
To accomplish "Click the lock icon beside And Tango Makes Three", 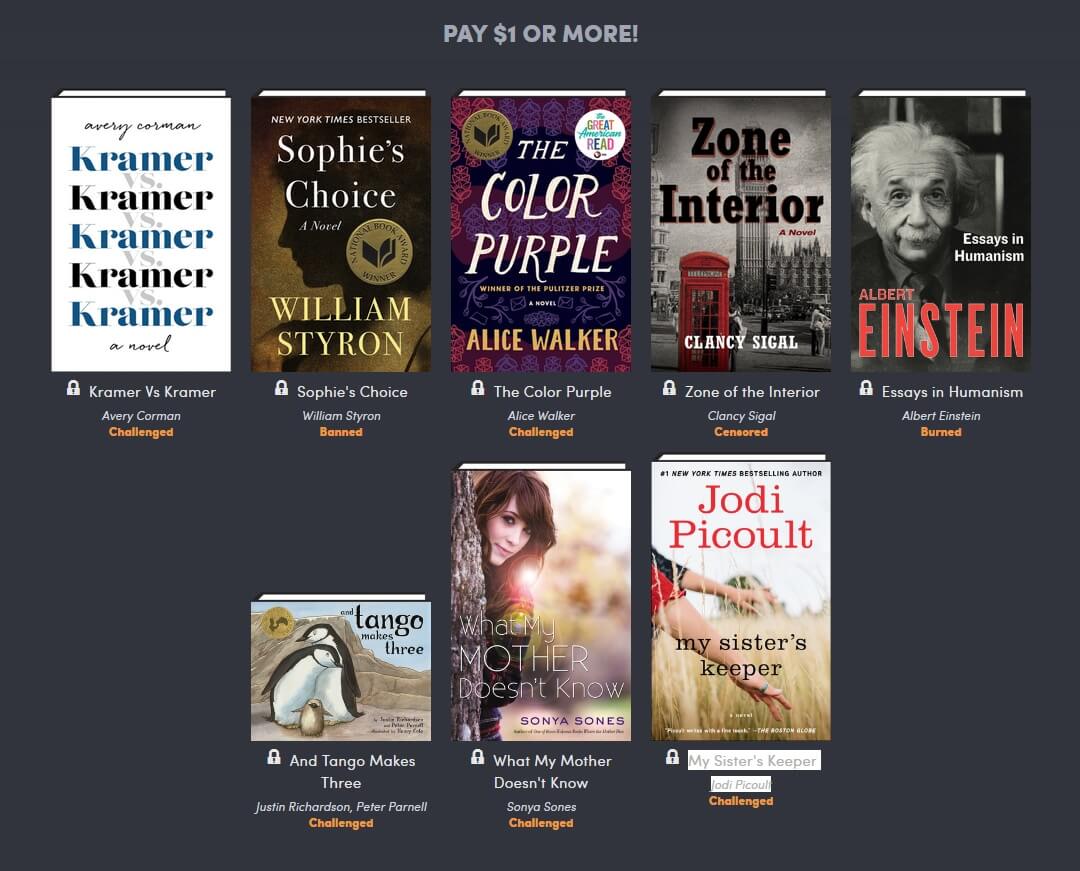I will [273, 757].
